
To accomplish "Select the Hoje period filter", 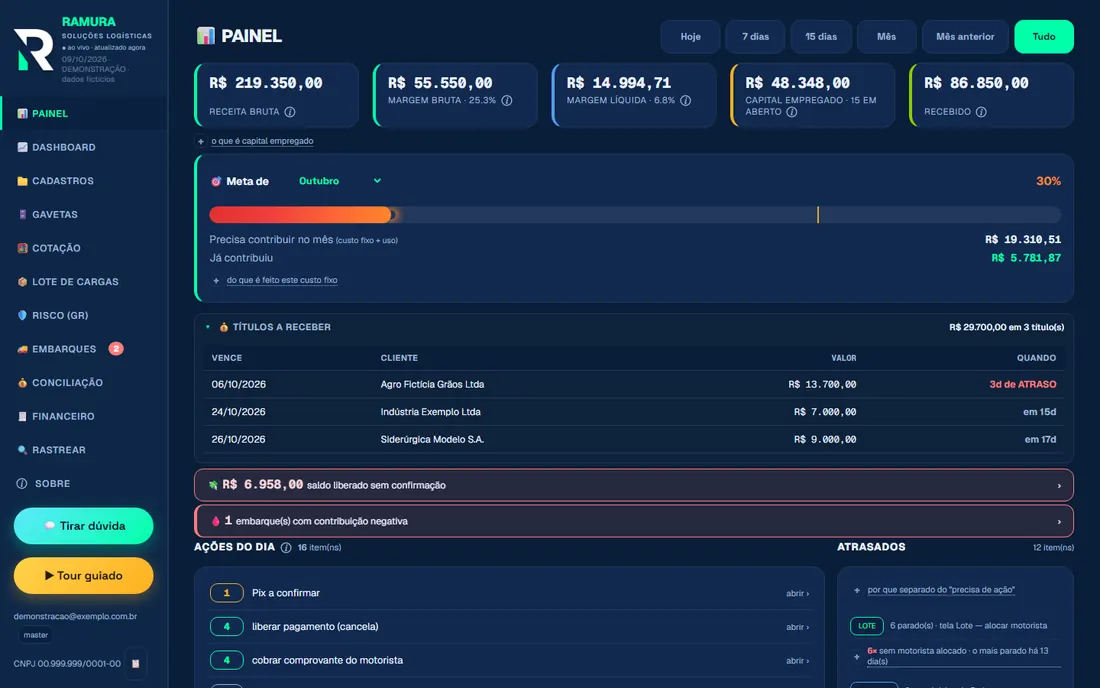I will pos(690,36).
